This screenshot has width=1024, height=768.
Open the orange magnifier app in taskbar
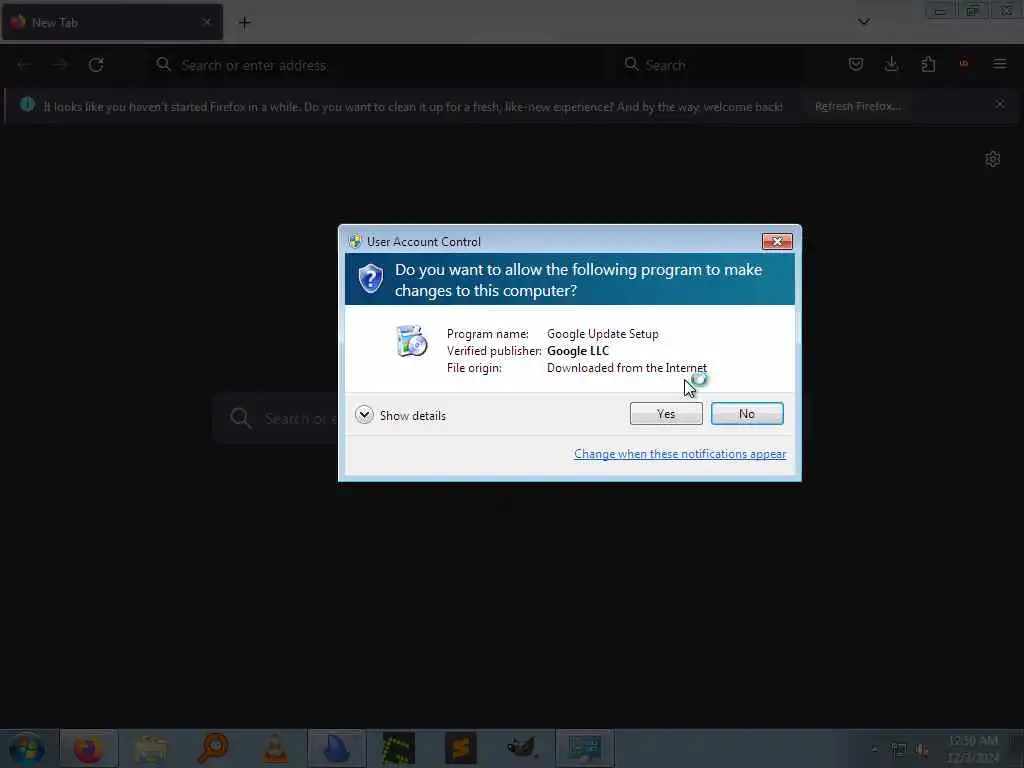213,749
